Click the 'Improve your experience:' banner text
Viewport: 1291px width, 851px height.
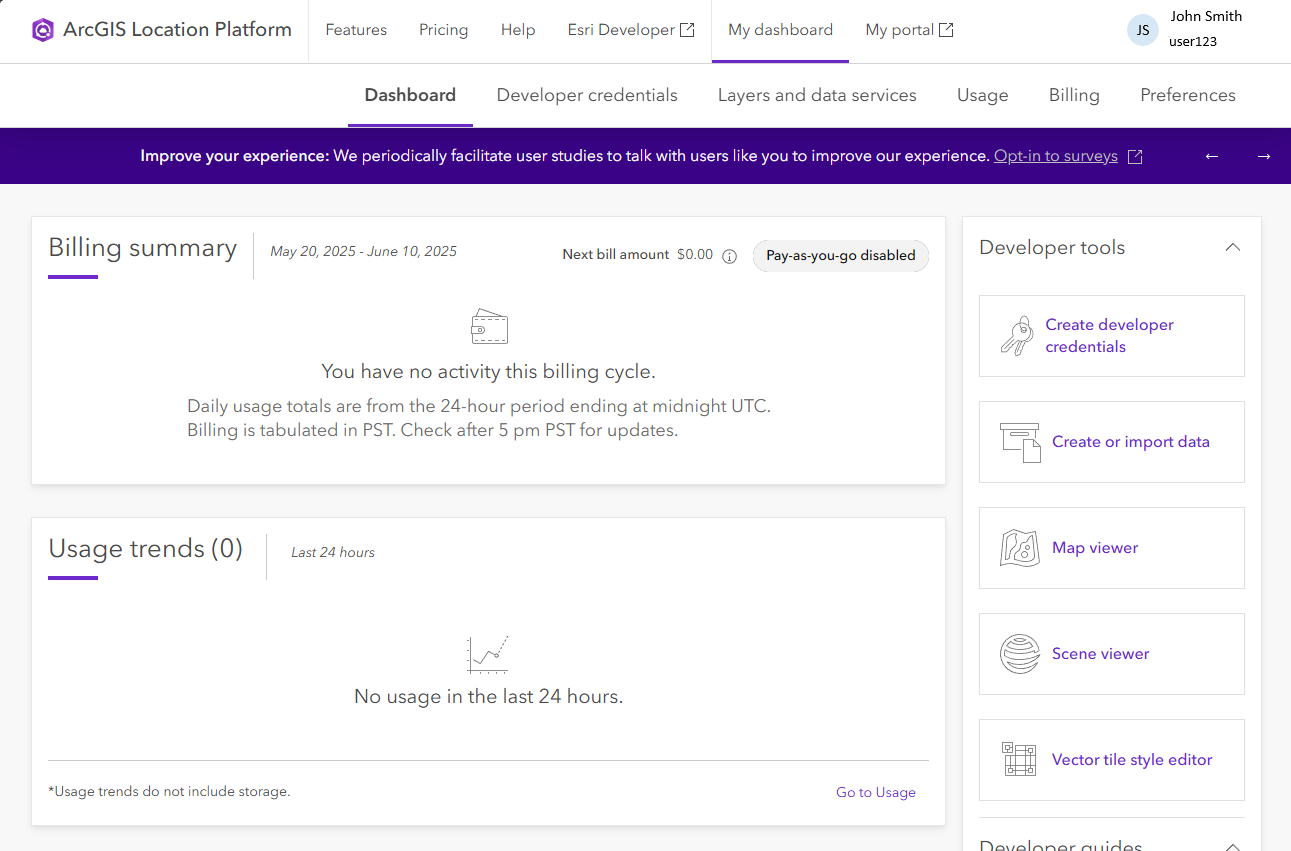point(234,156)
